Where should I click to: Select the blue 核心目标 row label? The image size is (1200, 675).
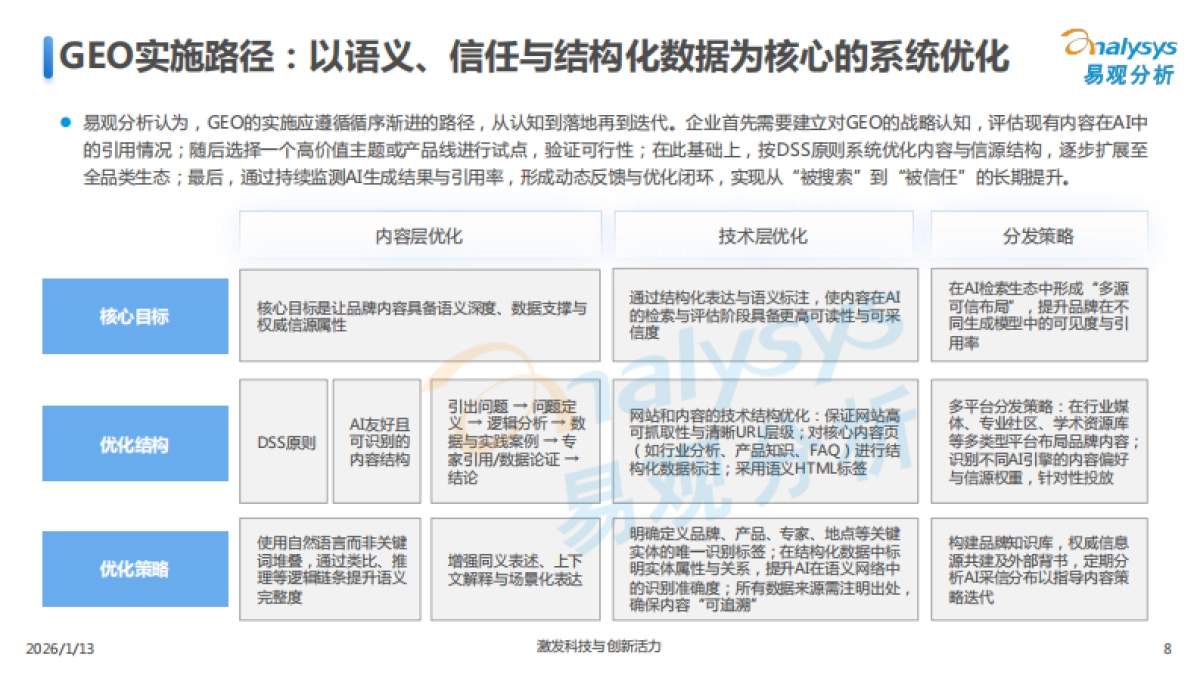pos(134,316)
